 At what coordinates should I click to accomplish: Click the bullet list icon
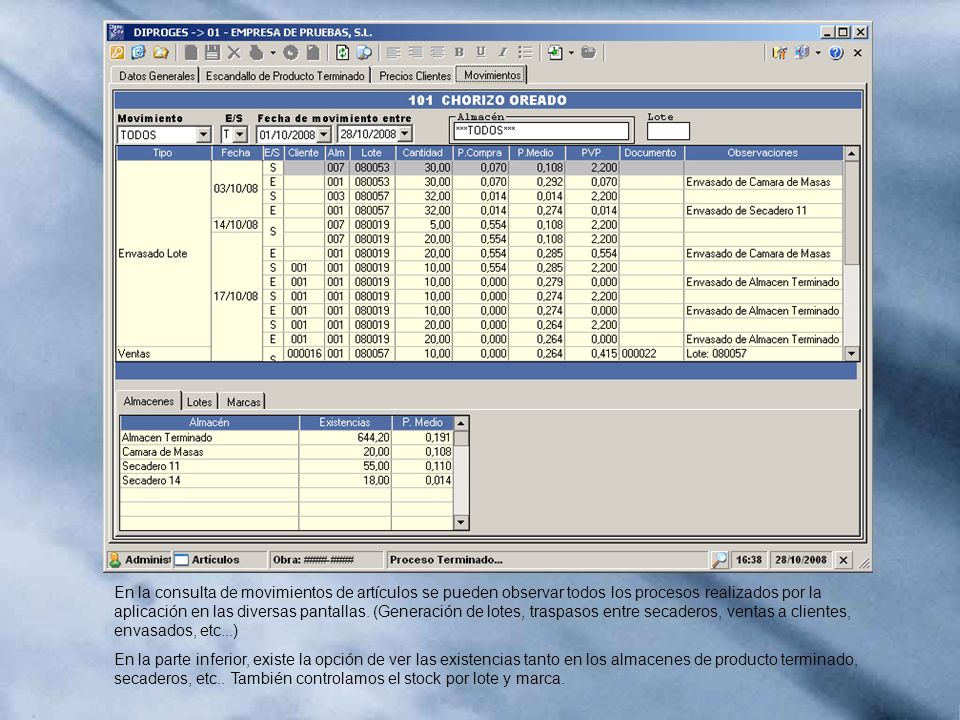click(x=525, y=53)
